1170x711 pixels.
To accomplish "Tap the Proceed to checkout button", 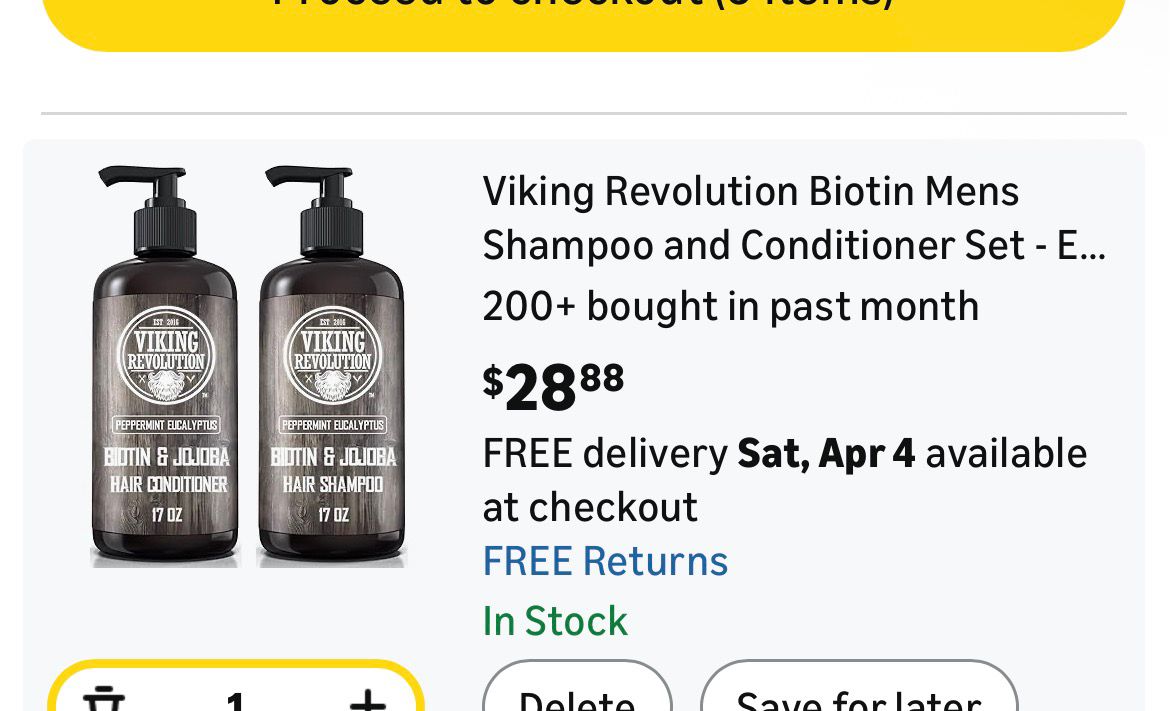I will tap(584, 15).
